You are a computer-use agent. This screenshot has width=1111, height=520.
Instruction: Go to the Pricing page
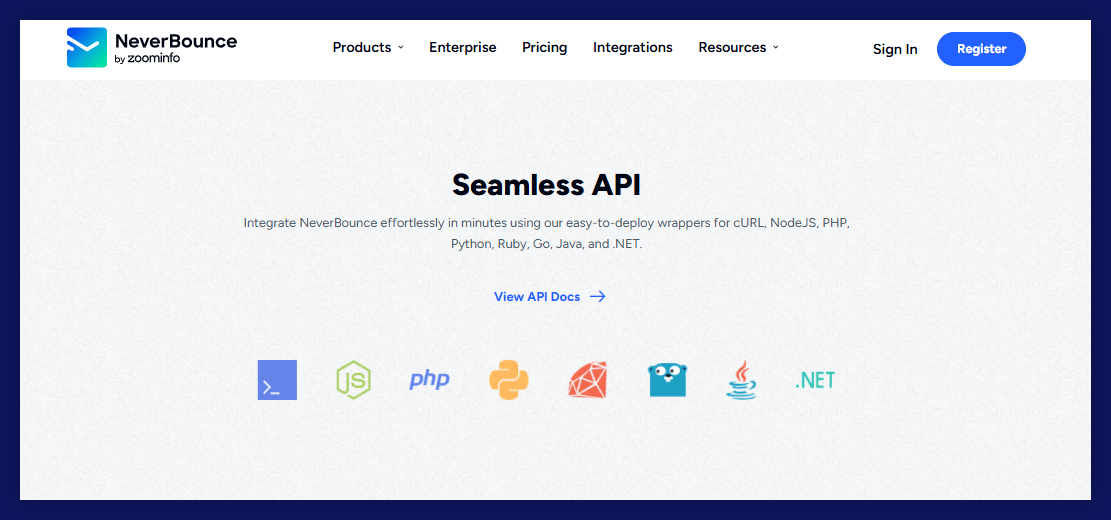[545, 47]
